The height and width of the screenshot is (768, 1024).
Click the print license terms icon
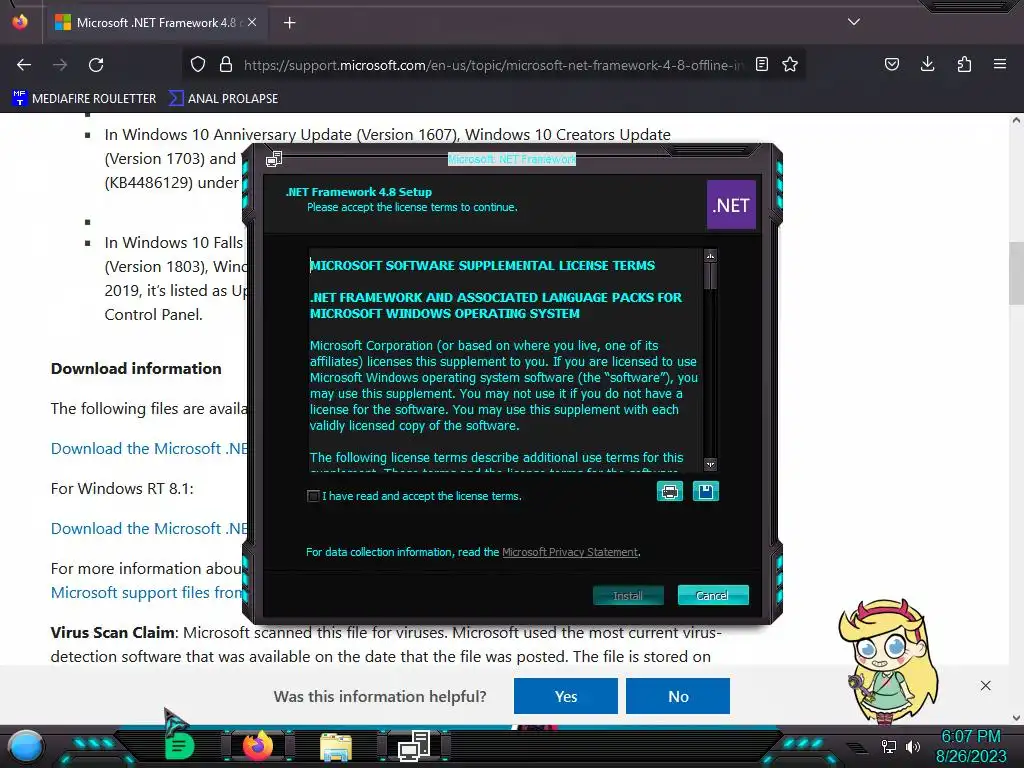[x=669, y=492]
